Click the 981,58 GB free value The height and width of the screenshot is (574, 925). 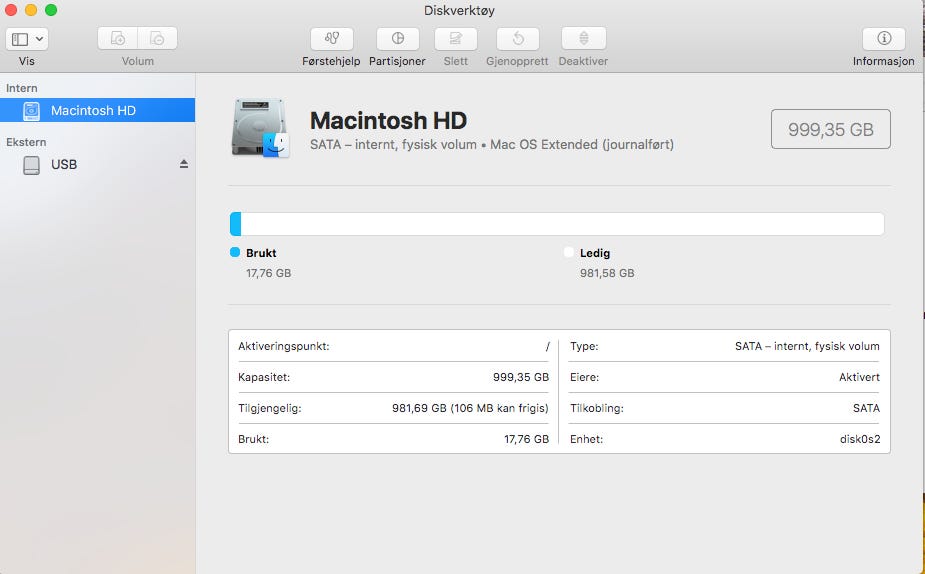pyautogui.click(x=607, y=273)
